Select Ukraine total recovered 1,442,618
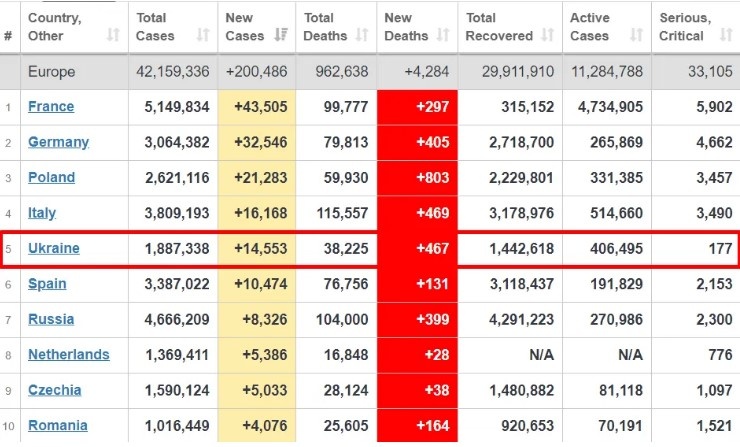The width and height of the screenshot is (740, 447). pos(521,248)
